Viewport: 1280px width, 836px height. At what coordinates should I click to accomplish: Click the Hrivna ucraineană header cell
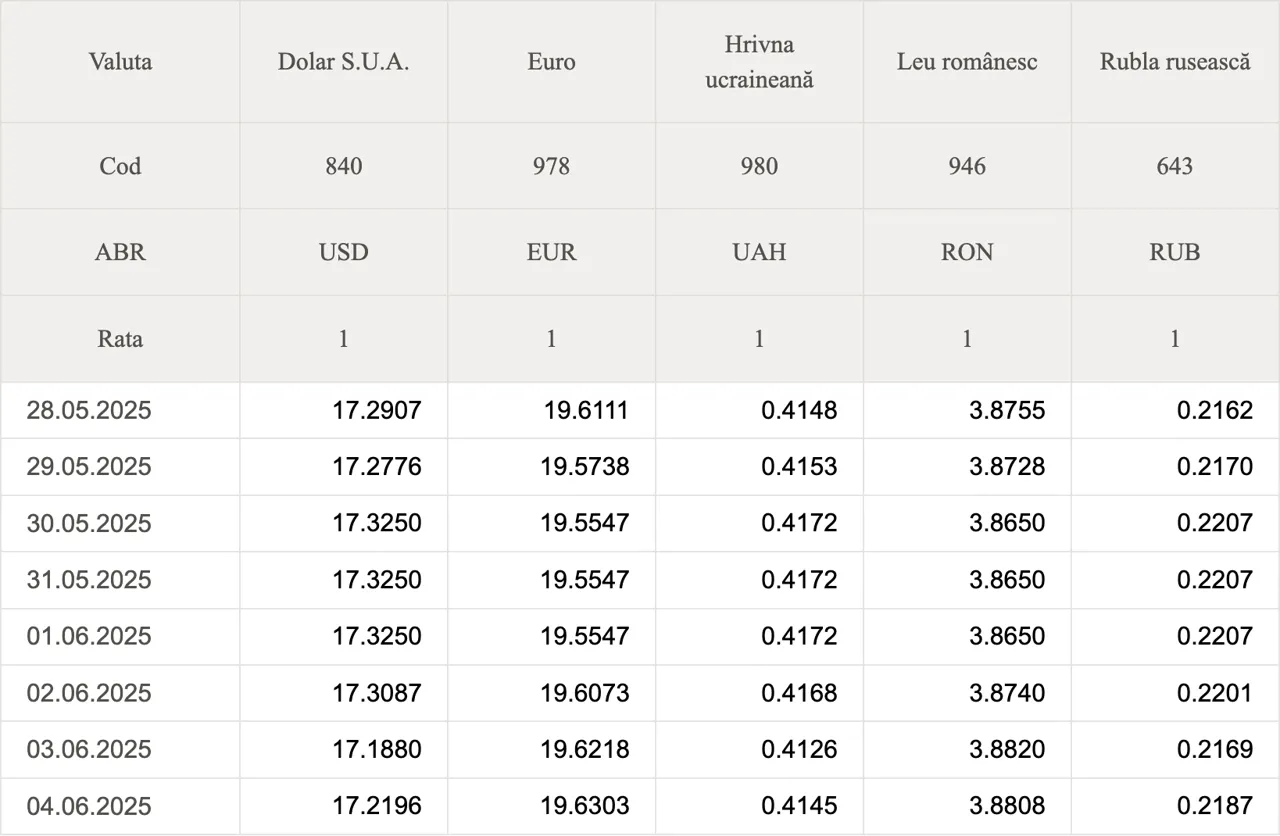coord(759,62)
